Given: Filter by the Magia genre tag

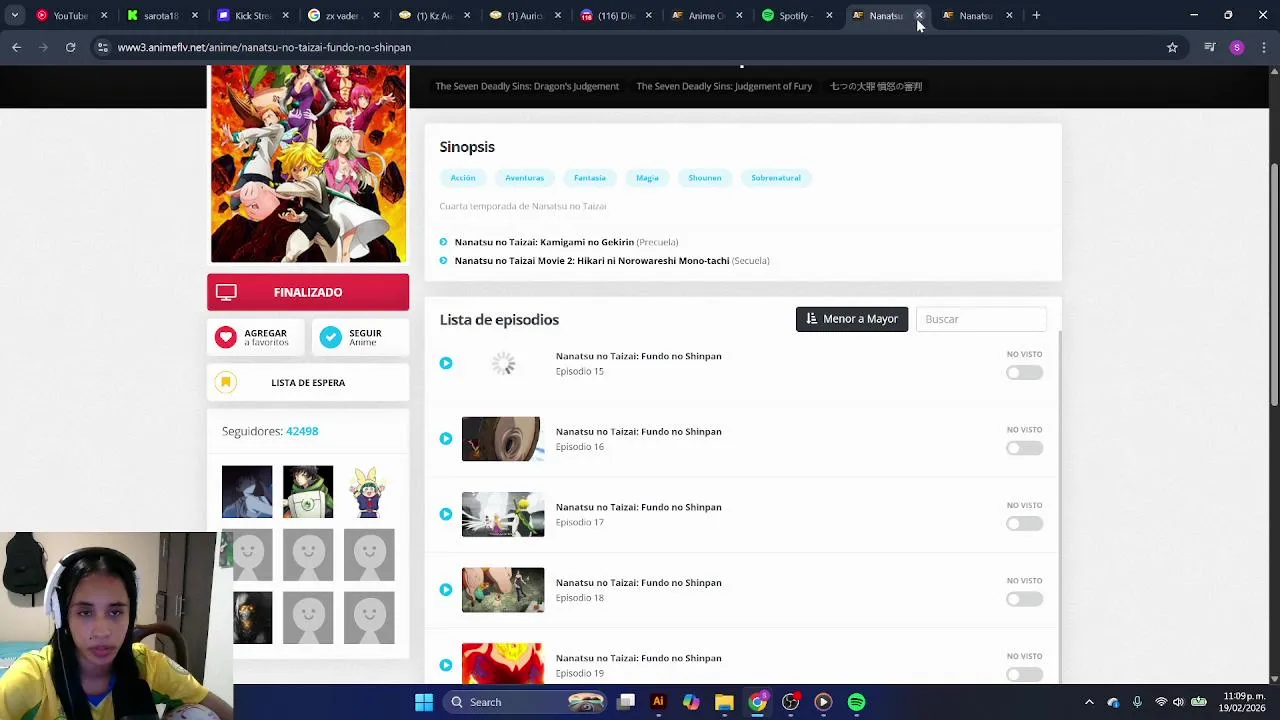Looking at the screenshot, I should (x=647, y=178).
